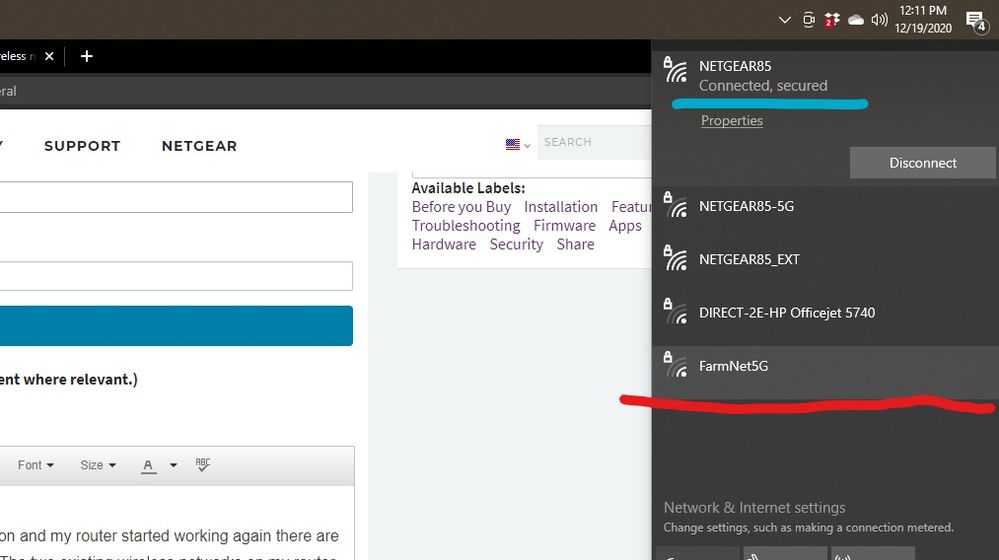The width and height of the screenshot is (999, 560).
Task: Click into the SEARCH field
Action: (x=594, y=142)
